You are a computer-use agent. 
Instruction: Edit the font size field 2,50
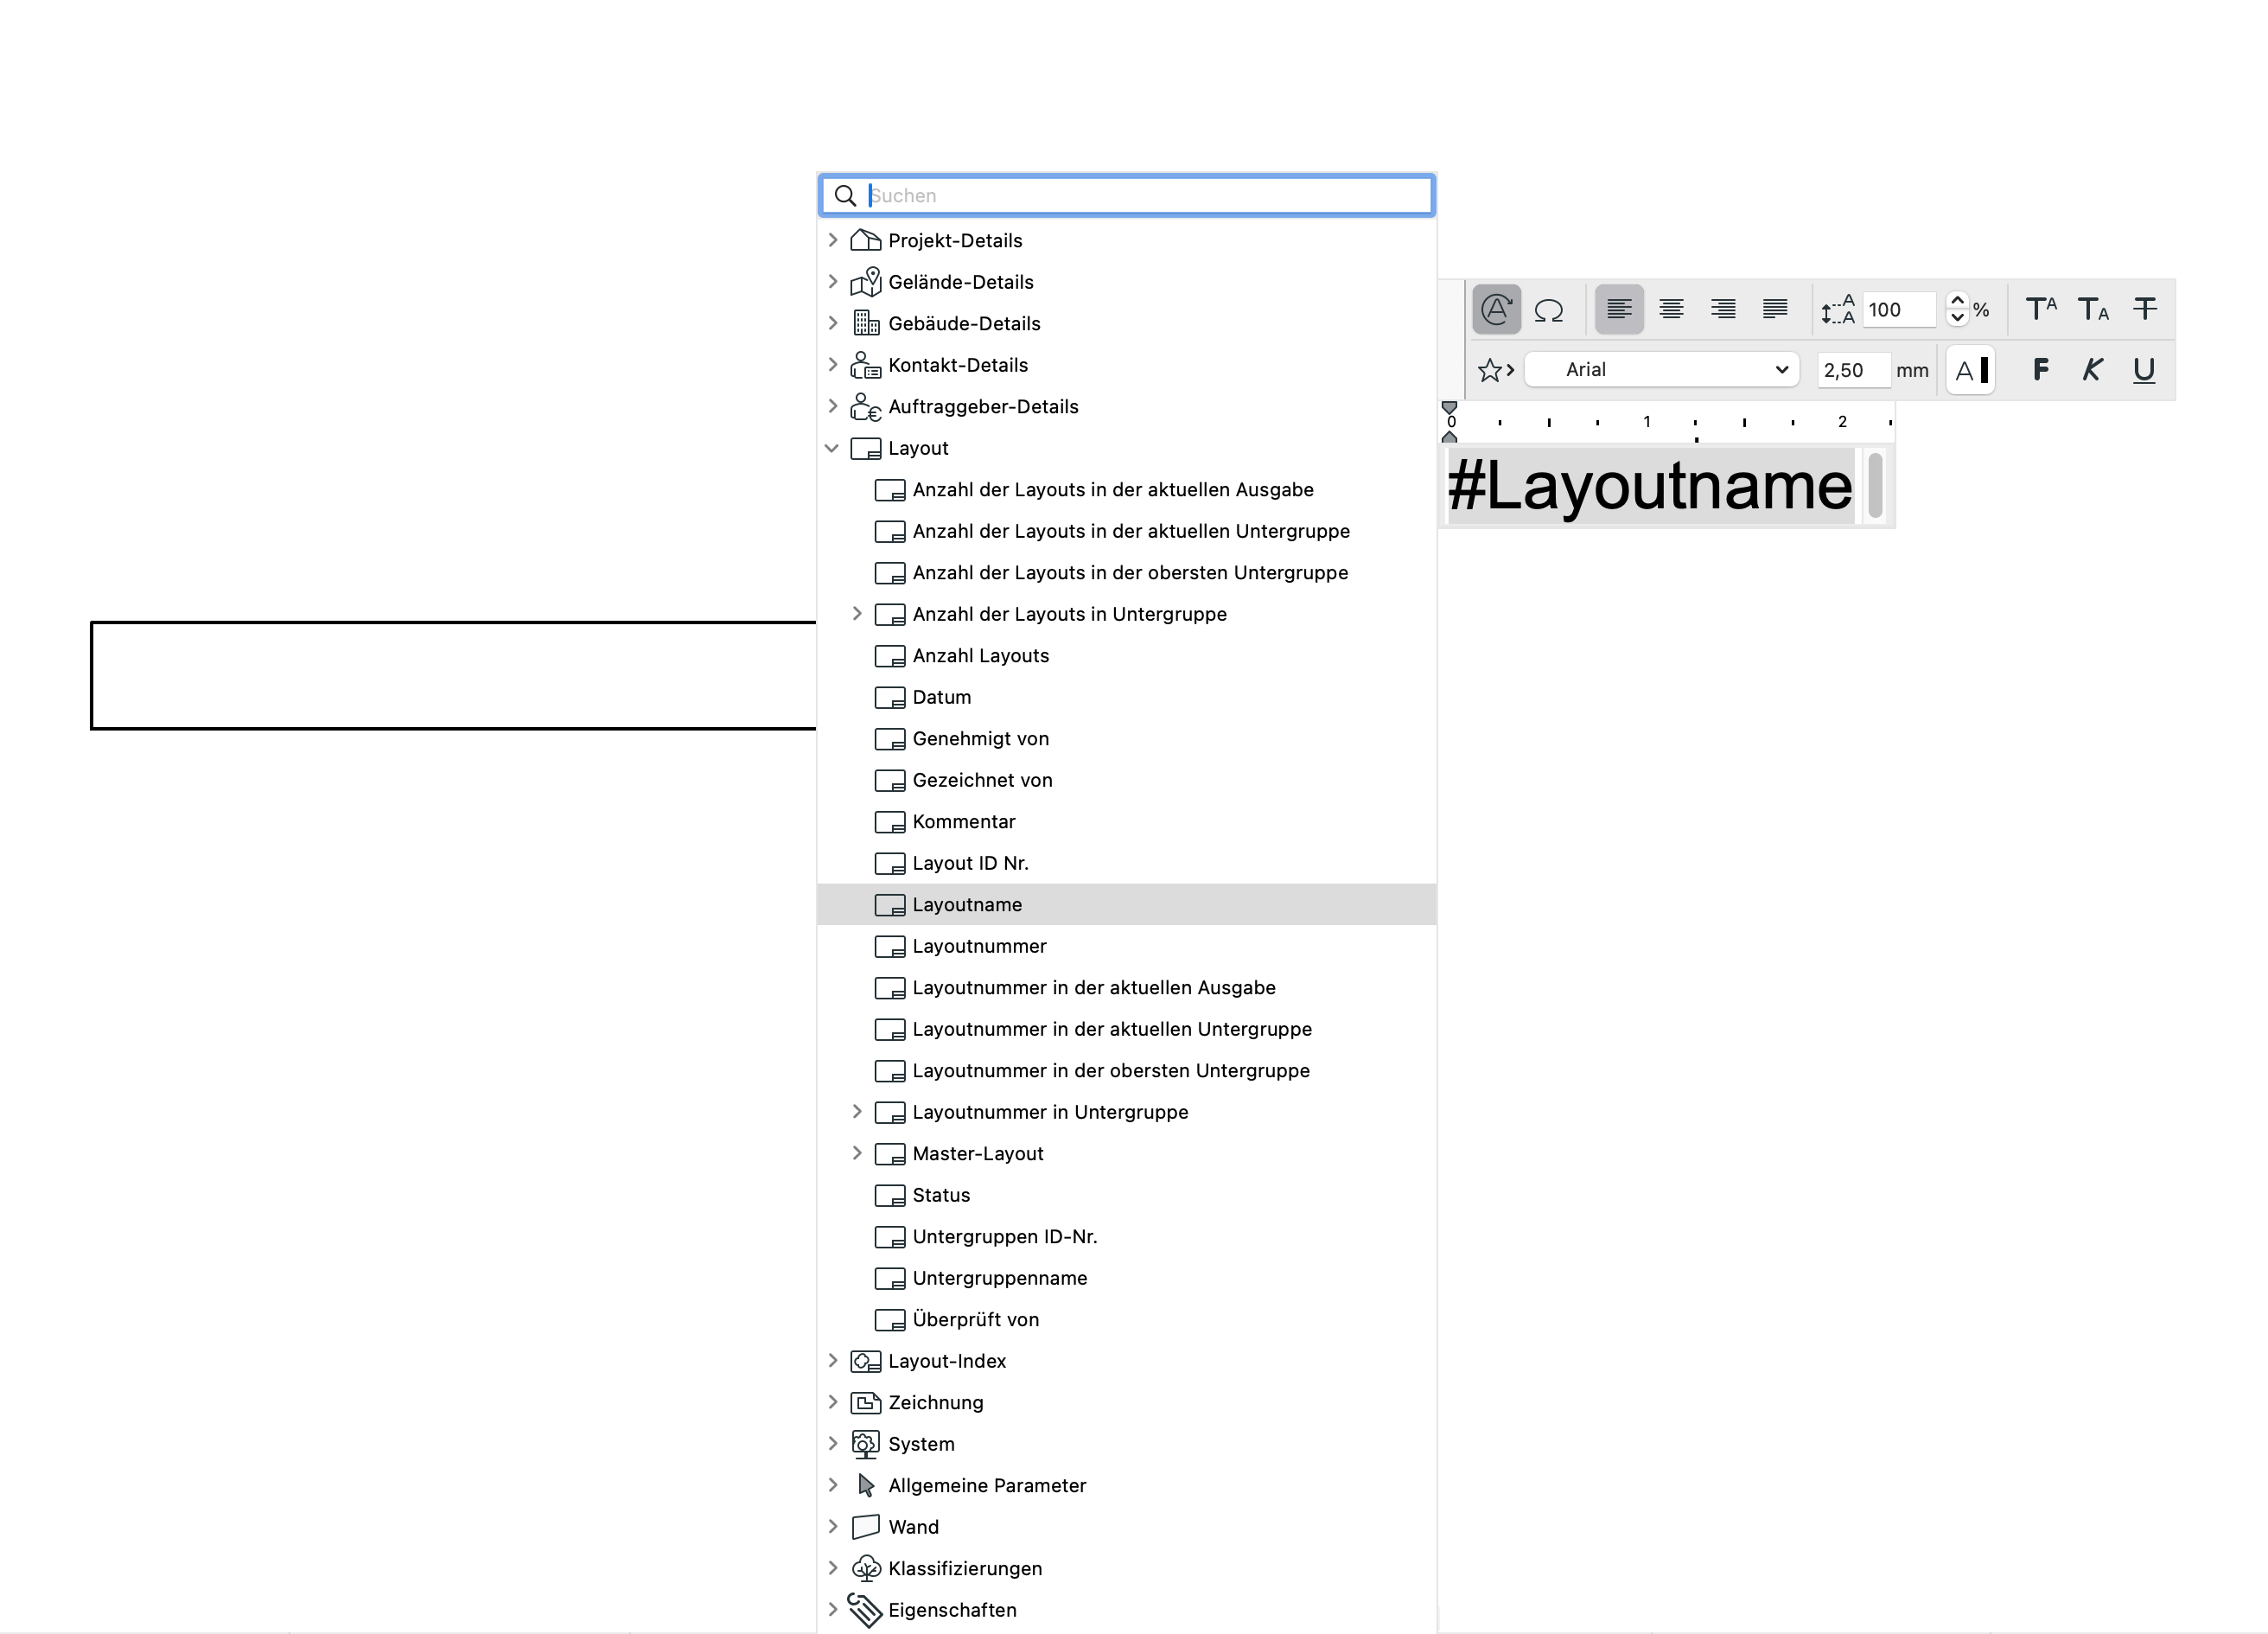[x=1853, y=370]
